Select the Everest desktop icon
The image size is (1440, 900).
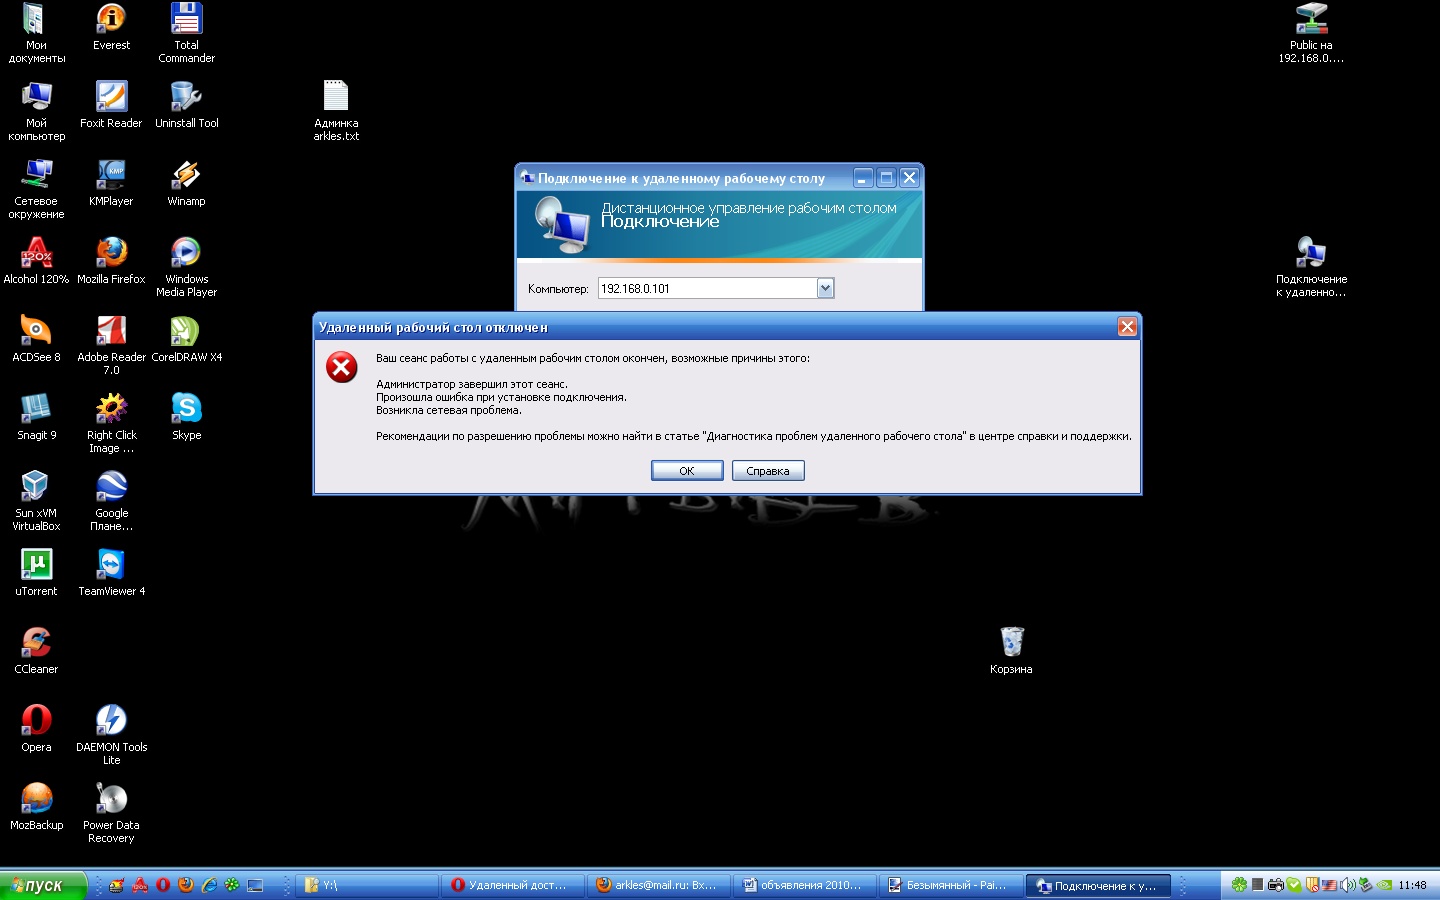tap(111, 27)
